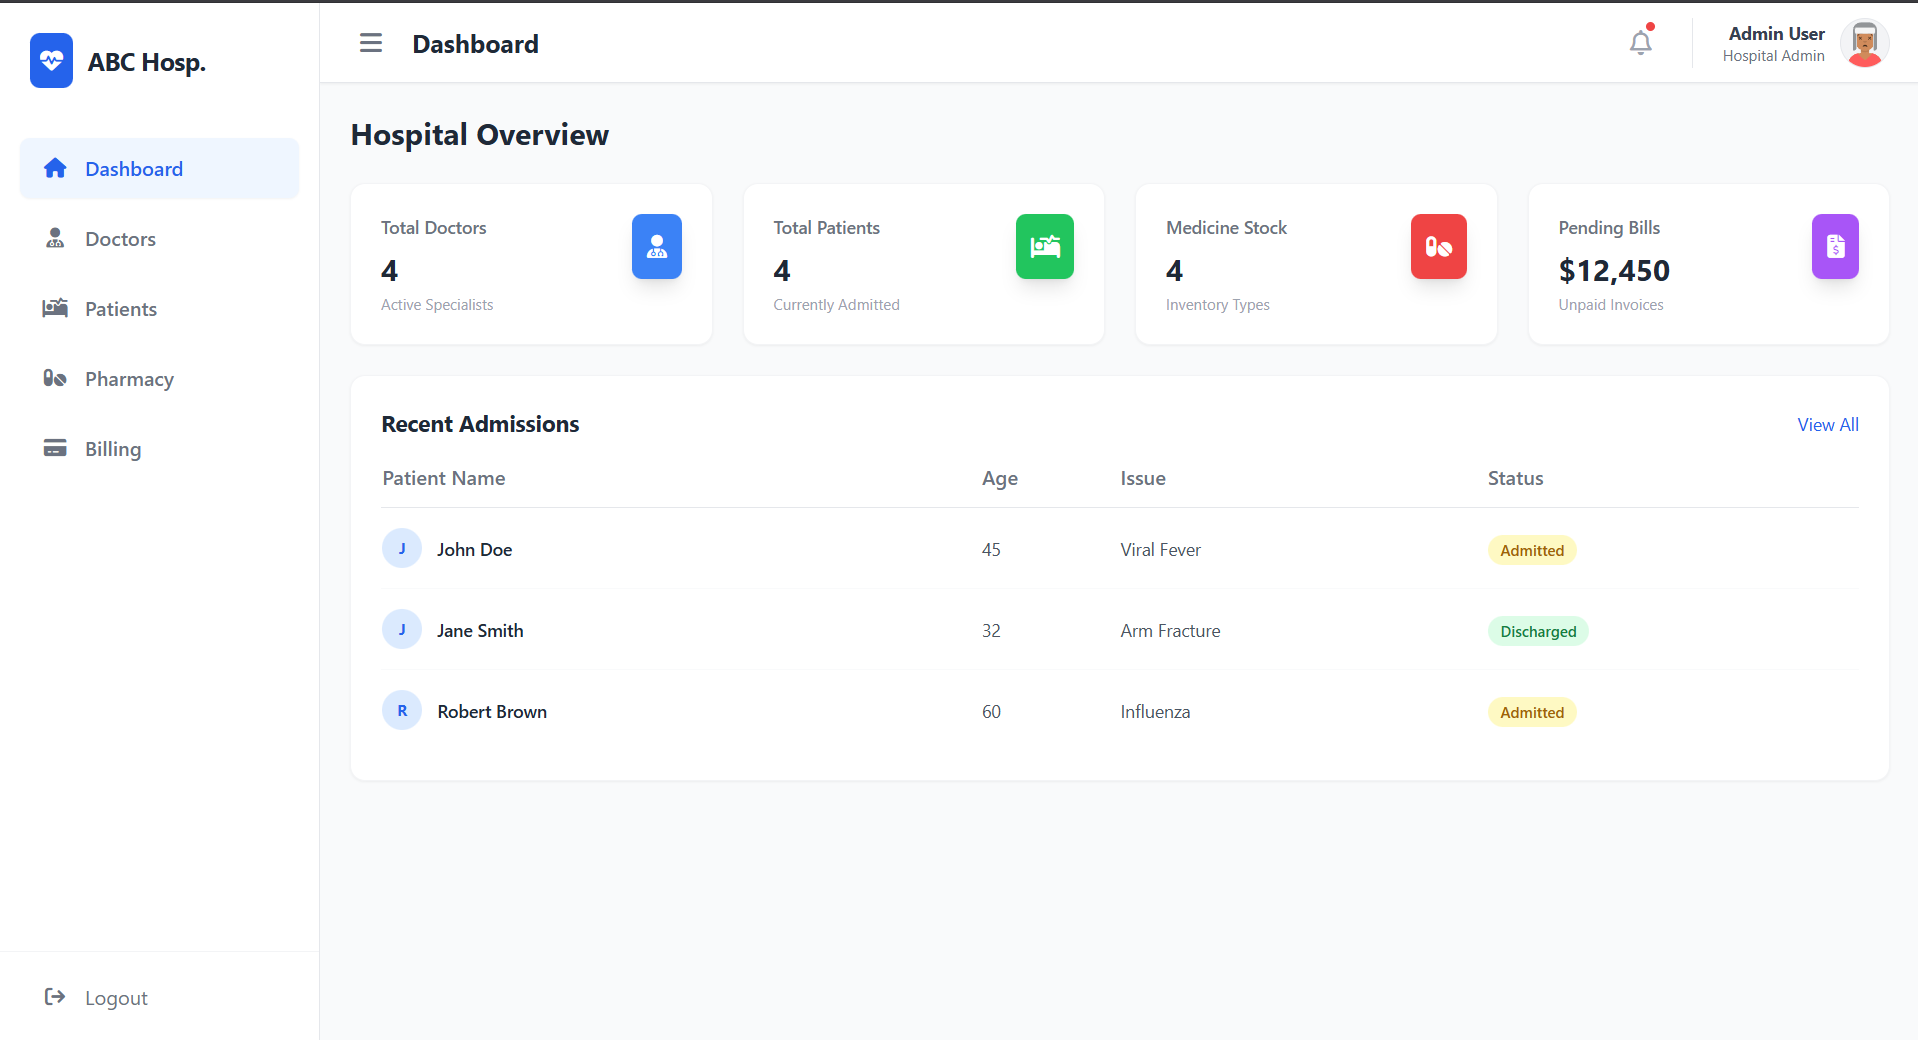
Task: Click the blue doctor icon on Total Doctors card
Action: click(x=656, y=246)
